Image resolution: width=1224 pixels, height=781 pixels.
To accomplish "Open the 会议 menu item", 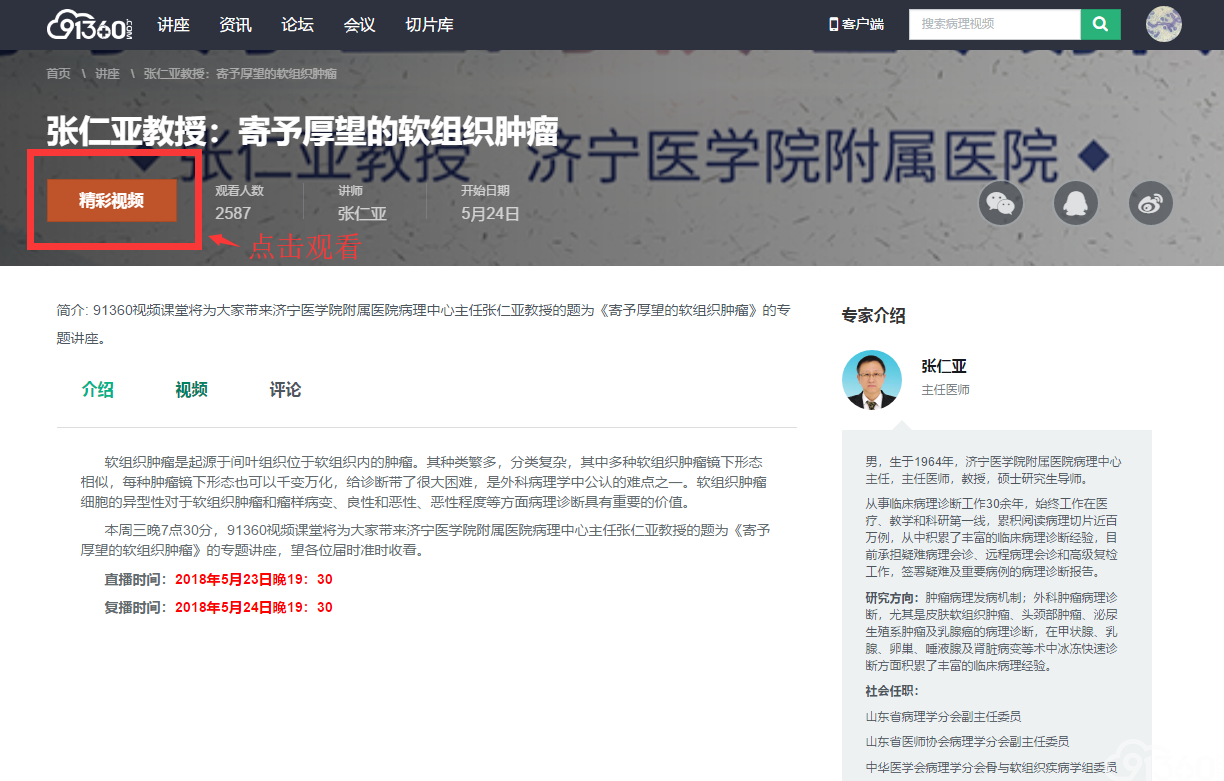I will 359,25.
